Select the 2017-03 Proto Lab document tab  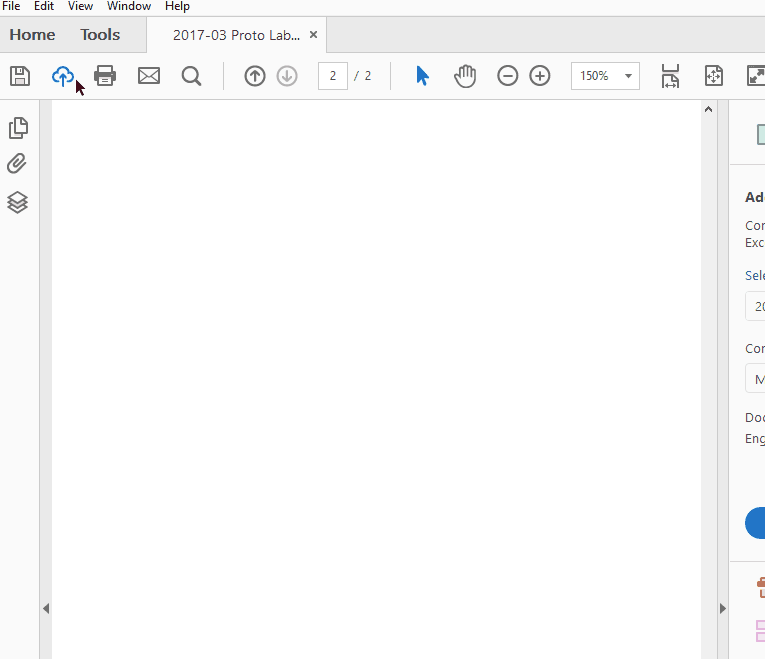pyautogui.click(x=236, y=35)
